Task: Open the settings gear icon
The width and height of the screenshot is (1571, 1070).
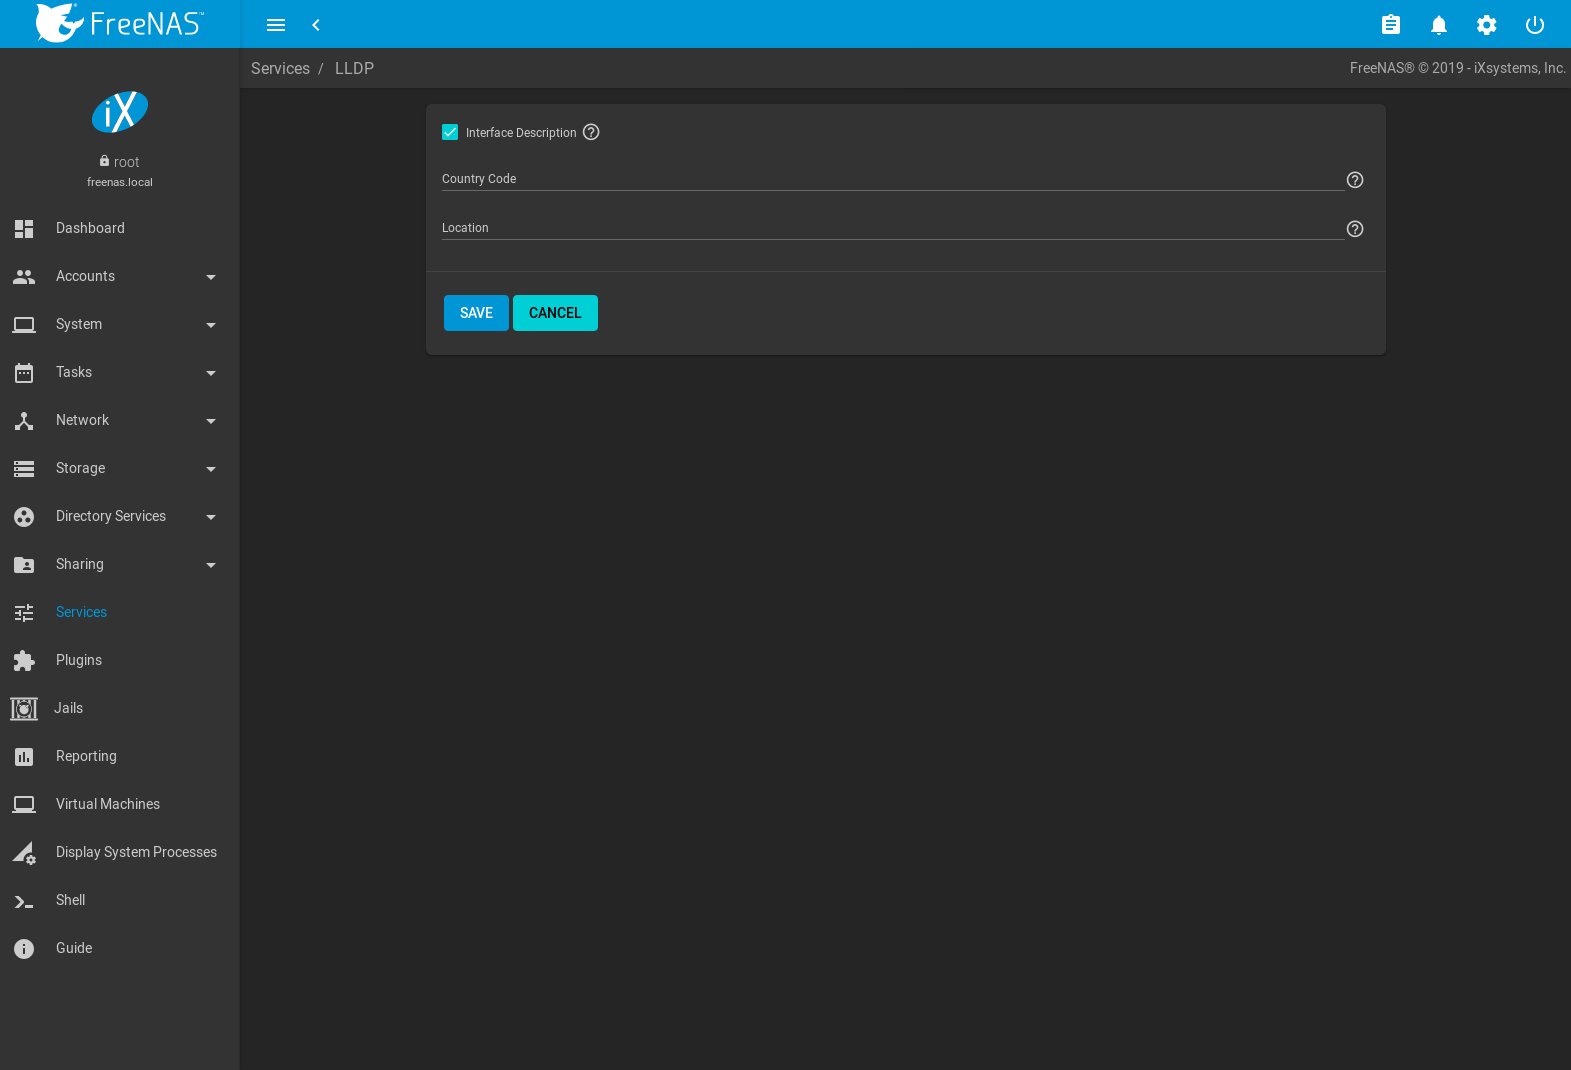Action: [x=1486, y=25]
